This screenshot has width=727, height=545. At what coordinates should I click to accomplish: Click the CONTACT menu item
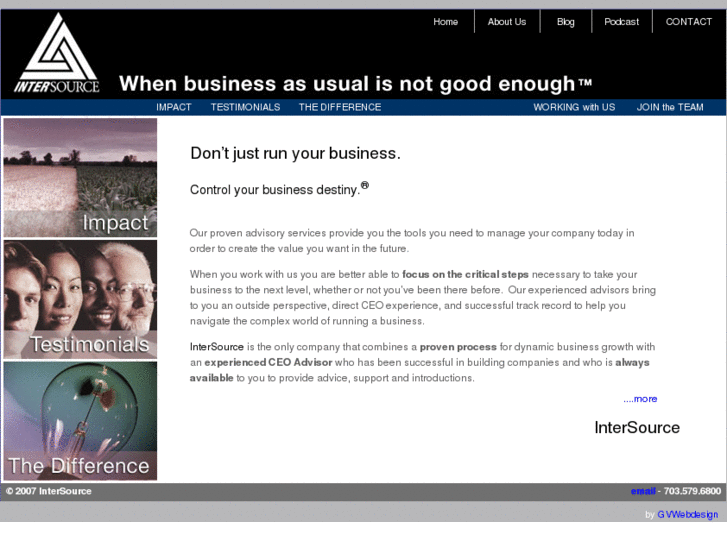689,22
